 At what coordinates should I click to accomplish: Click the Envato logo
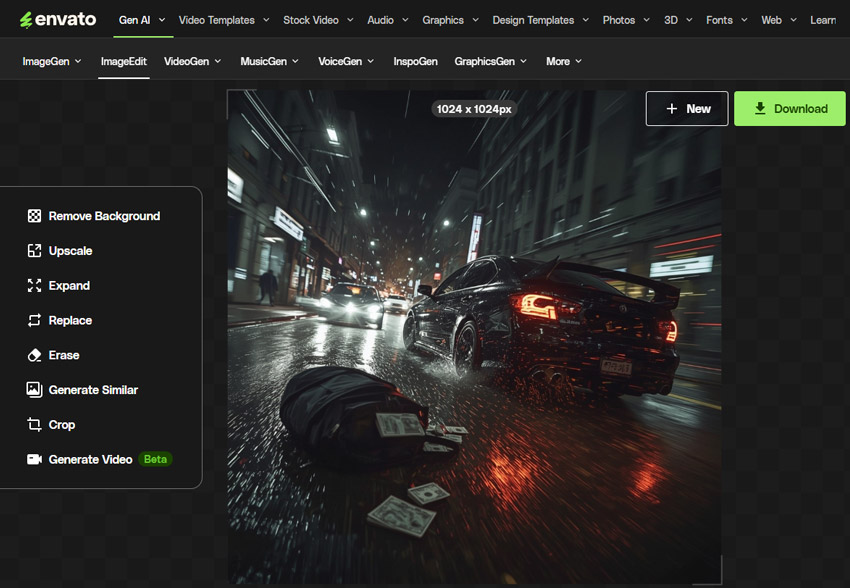click(58, 20)
